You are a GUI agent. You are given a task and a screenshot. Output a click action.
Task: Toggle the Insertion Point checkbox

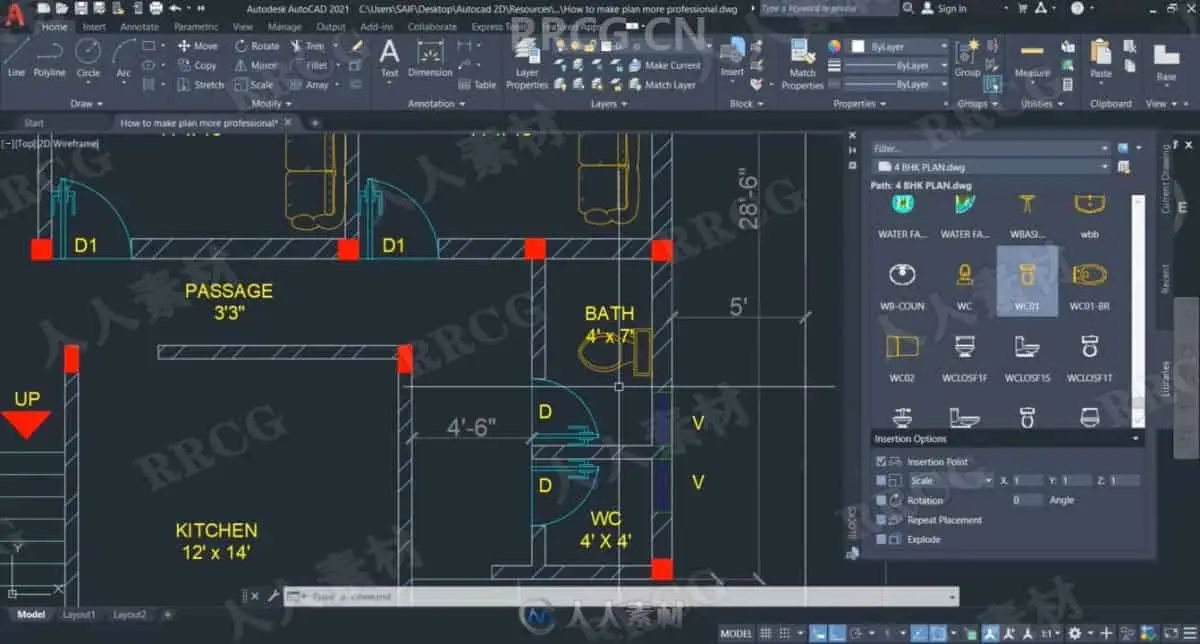coord(881,462)
